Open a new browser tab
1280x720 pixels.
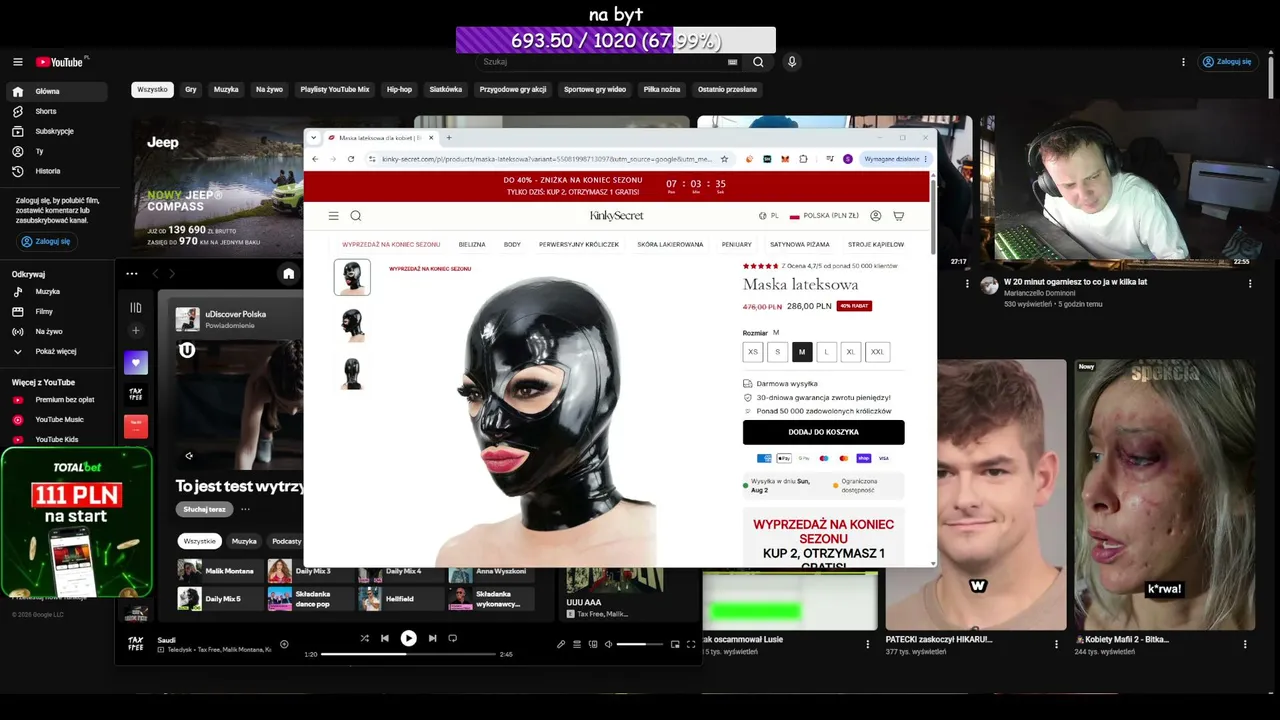pyautogui.click(x=448, y=138)
